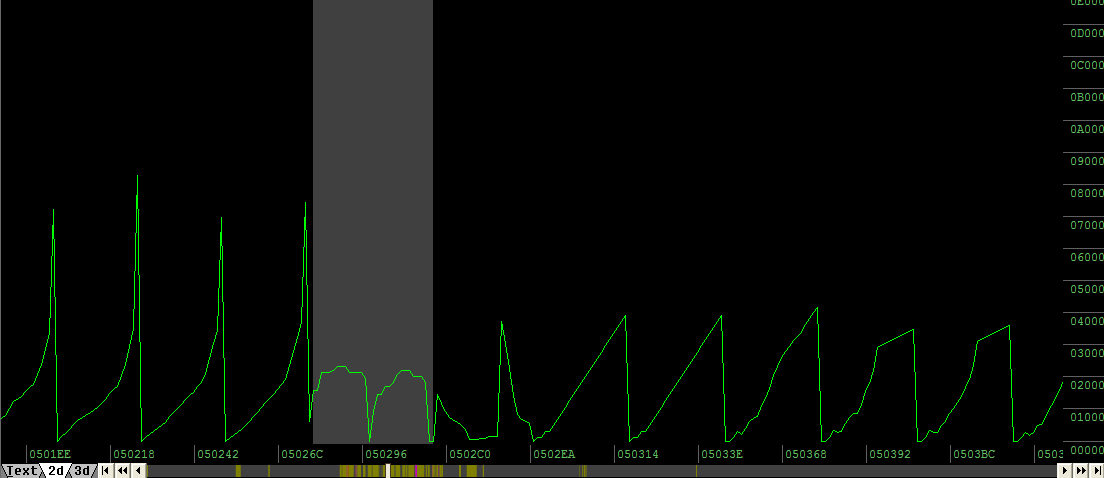This screenshot has width=1104, height=478.
Task: Click the address label 0501EE
Action: pyautogui.click(x=50, y=454)
